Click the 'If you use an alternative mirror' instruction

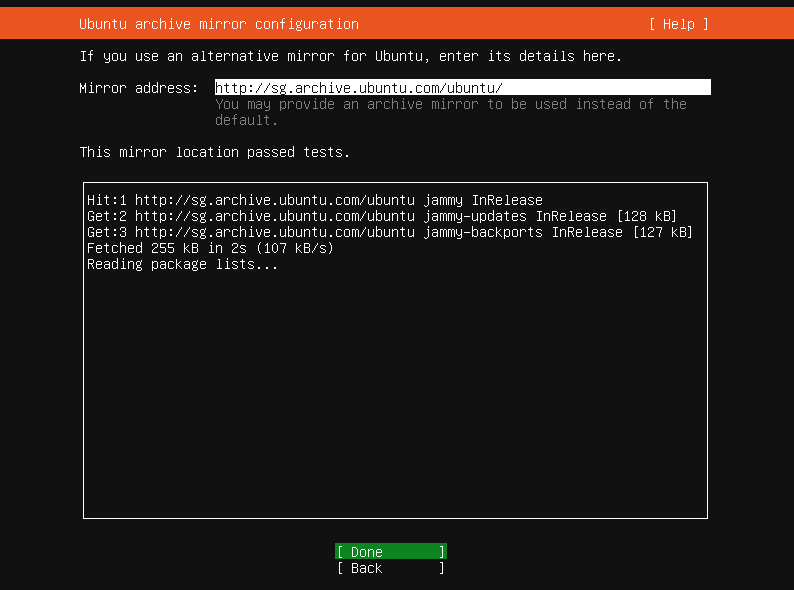click(350, 56)
